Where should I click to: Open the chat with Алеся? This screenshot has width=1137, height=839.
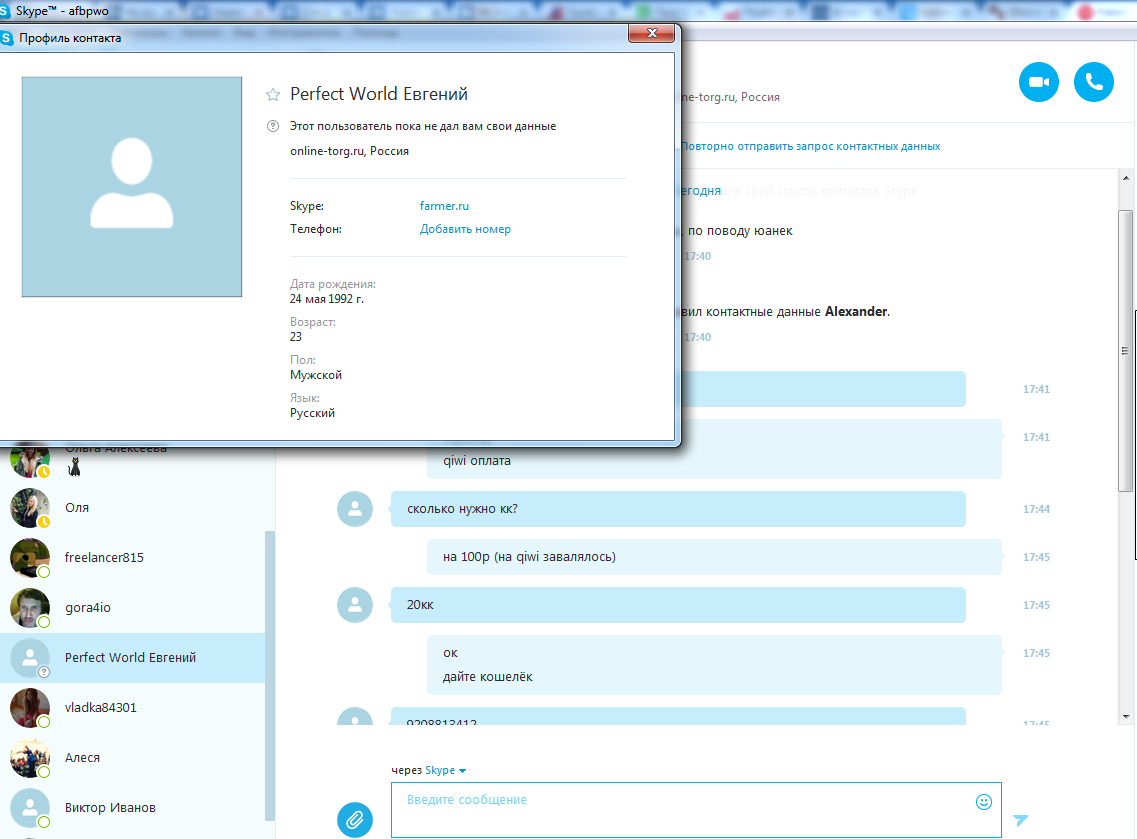133,758
